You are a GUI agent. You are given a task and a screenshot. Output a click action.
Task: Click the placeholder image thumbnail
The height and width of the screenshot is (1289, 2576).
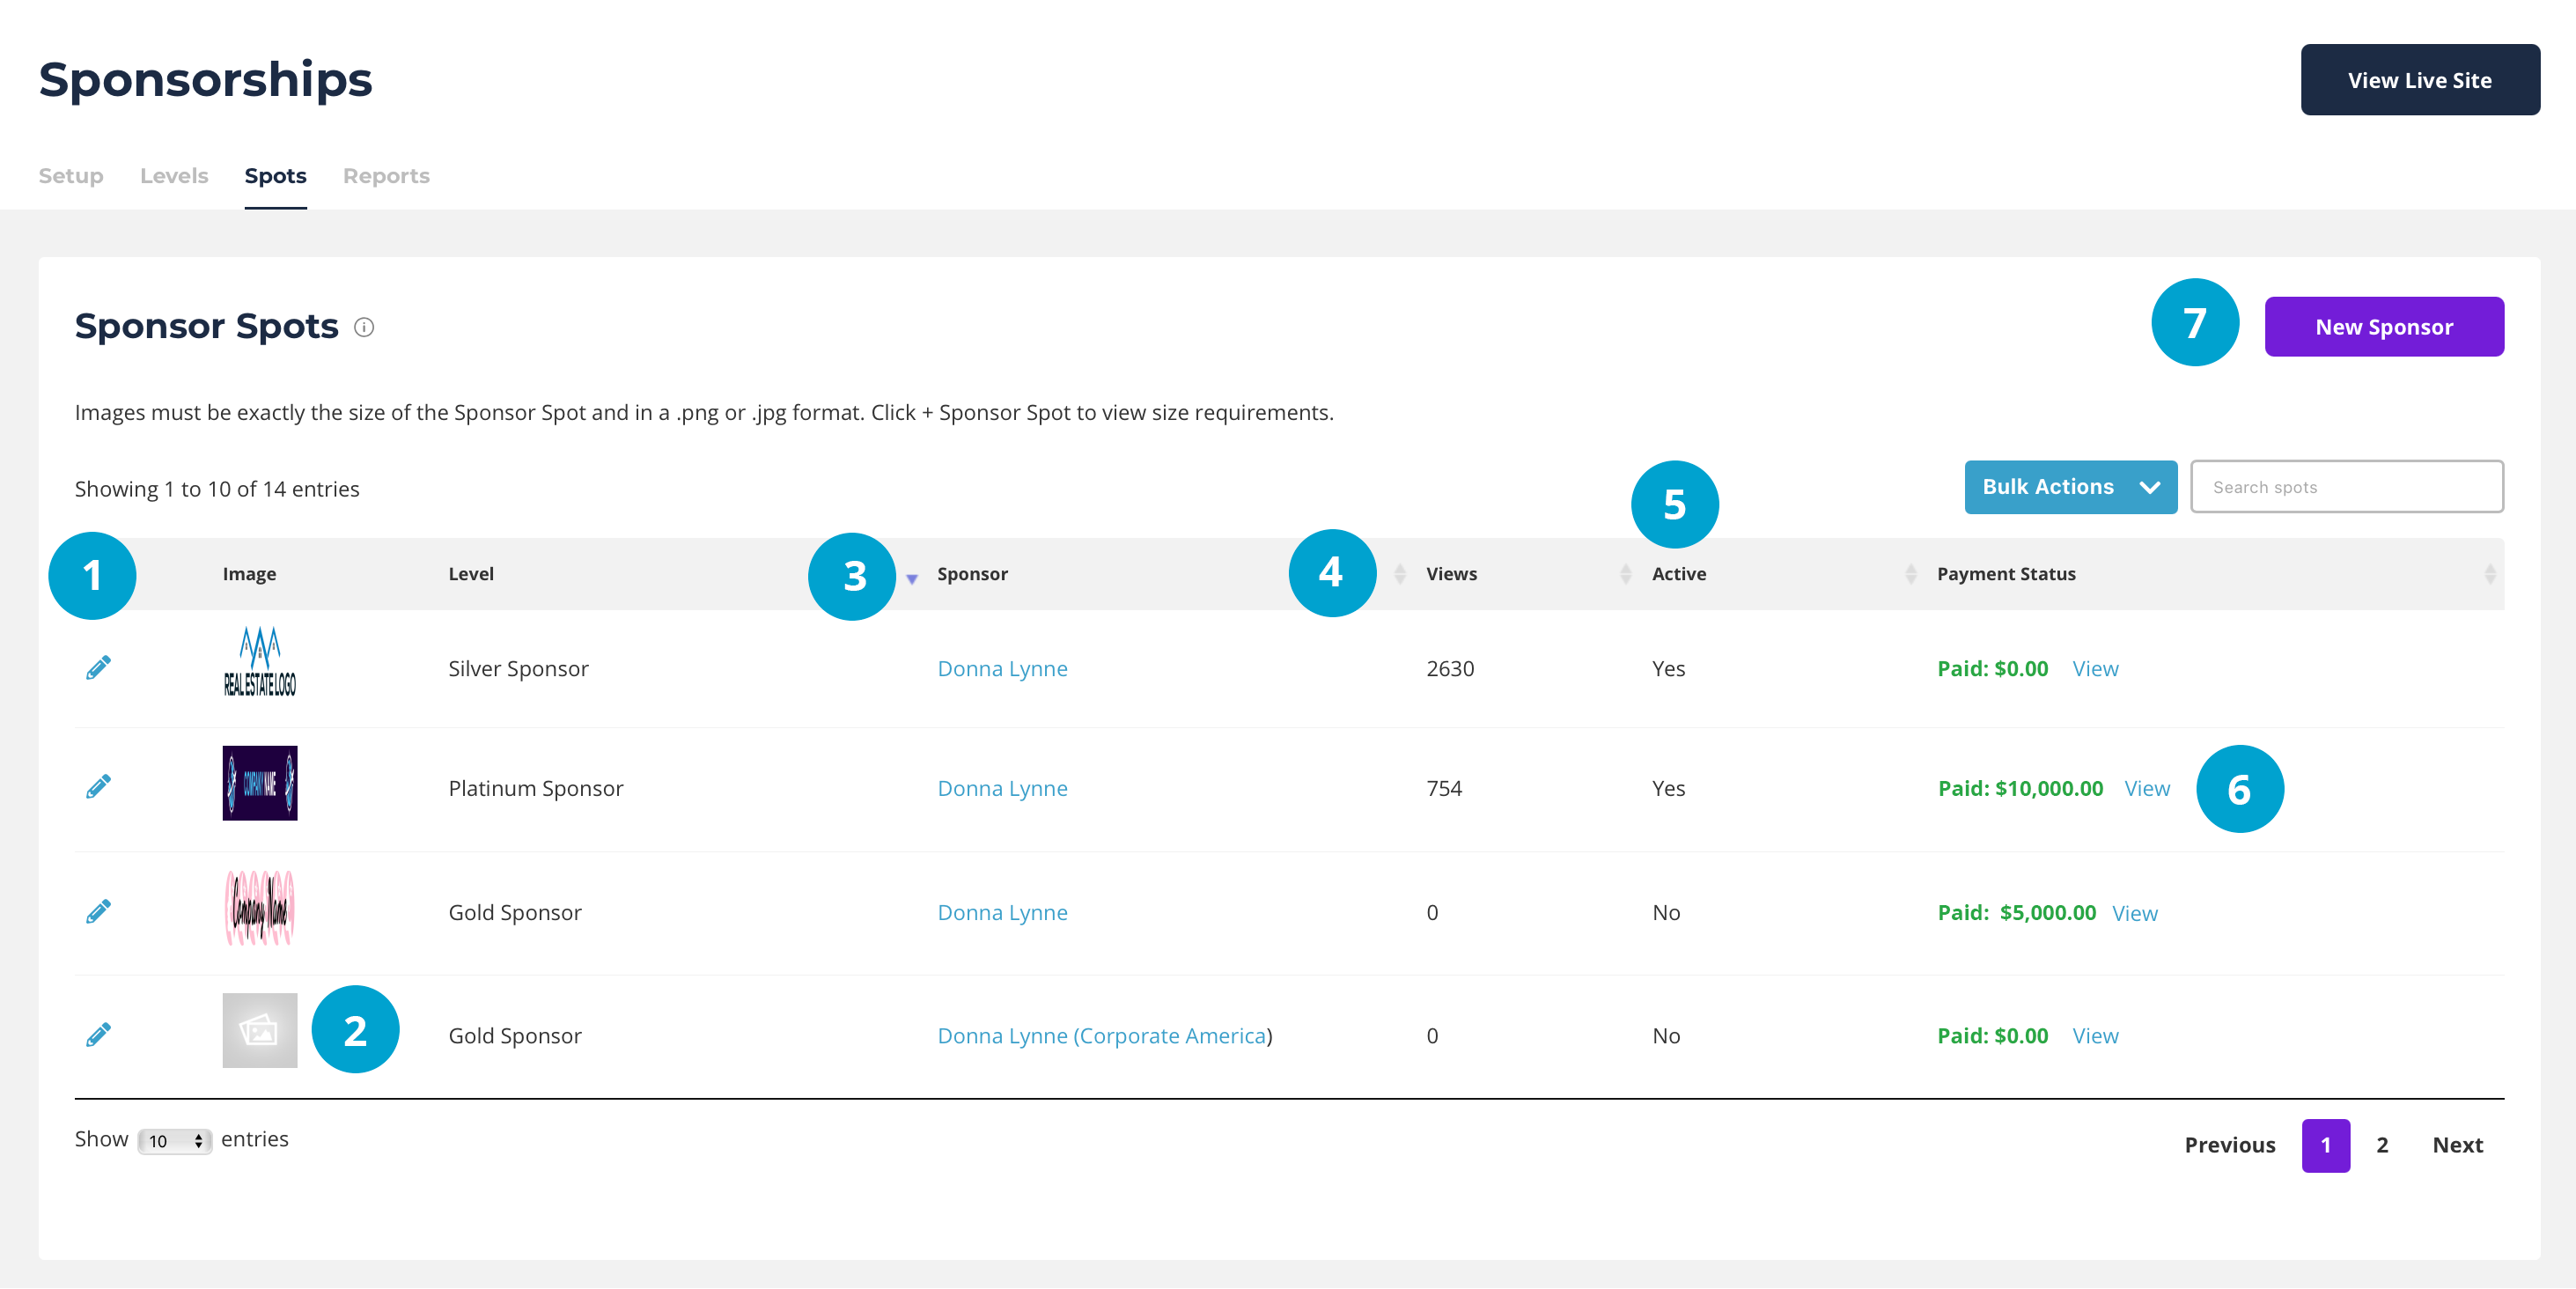click(x=259, y=1030)
